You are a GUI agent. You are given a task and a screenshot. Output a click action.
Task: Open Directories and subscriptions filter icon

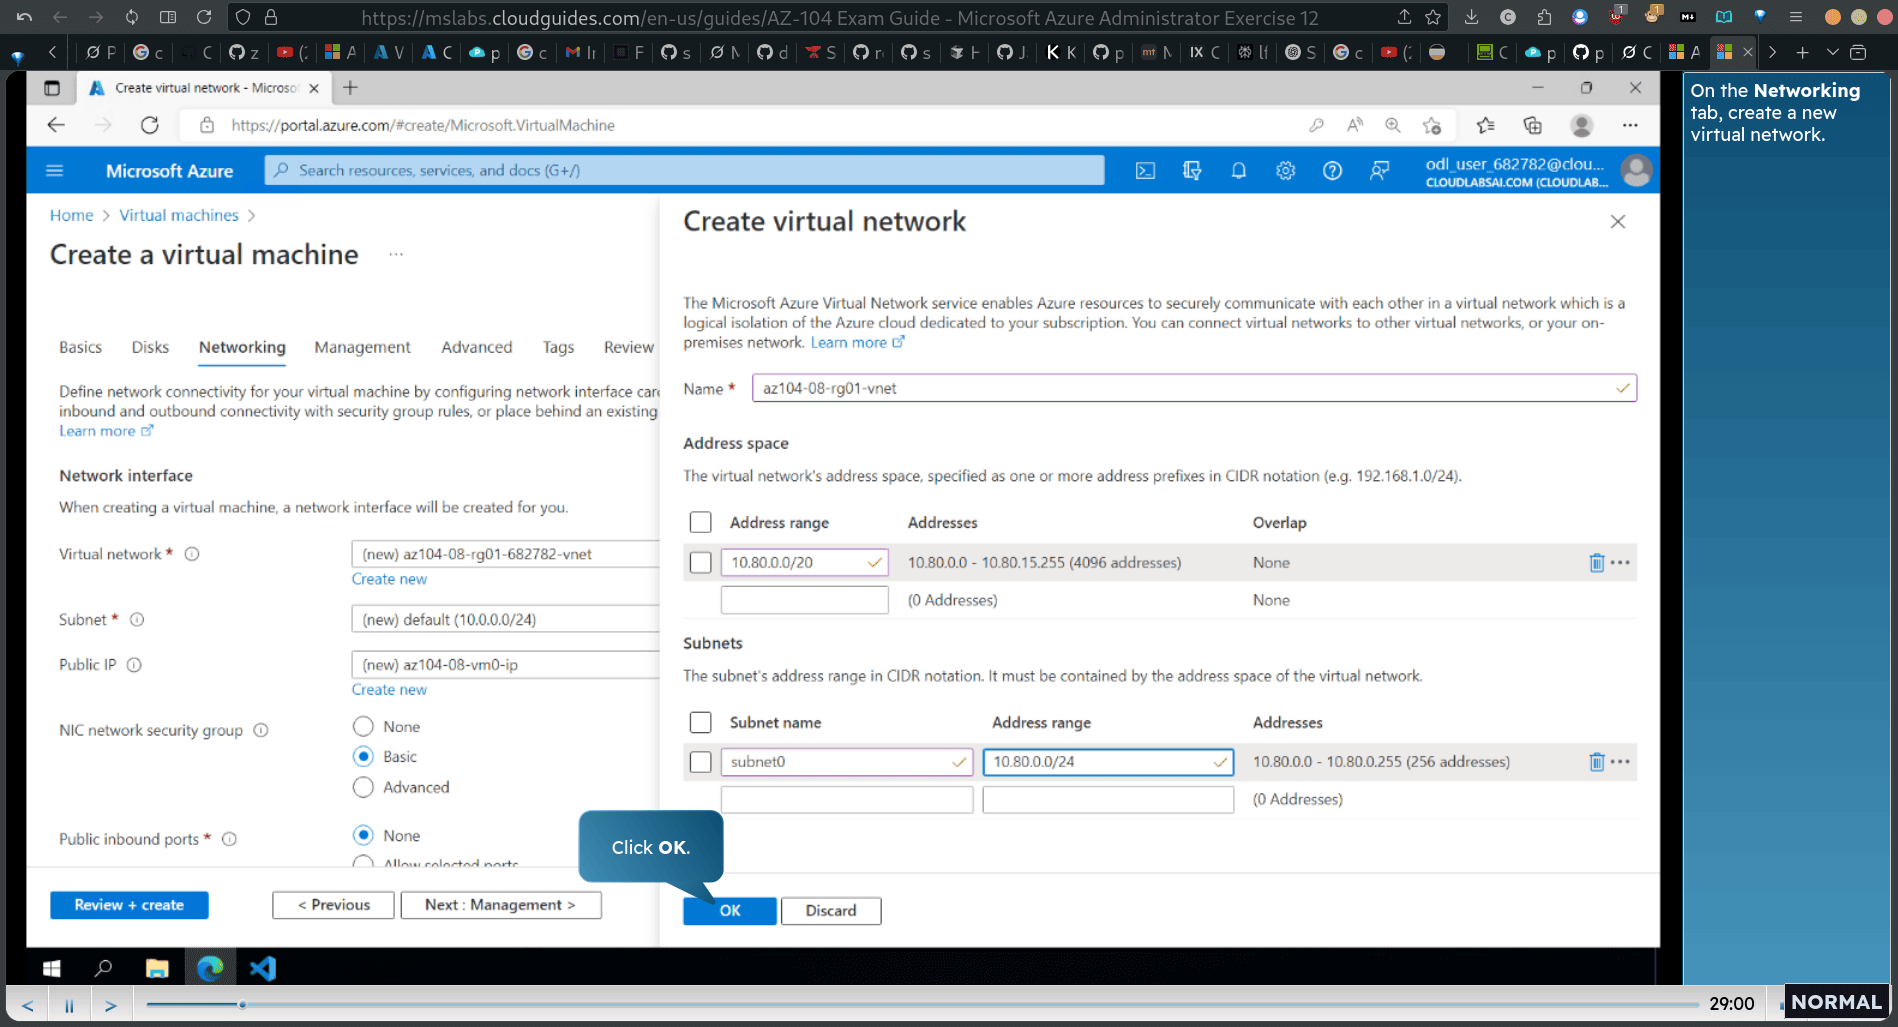(x=1192, y=171)
